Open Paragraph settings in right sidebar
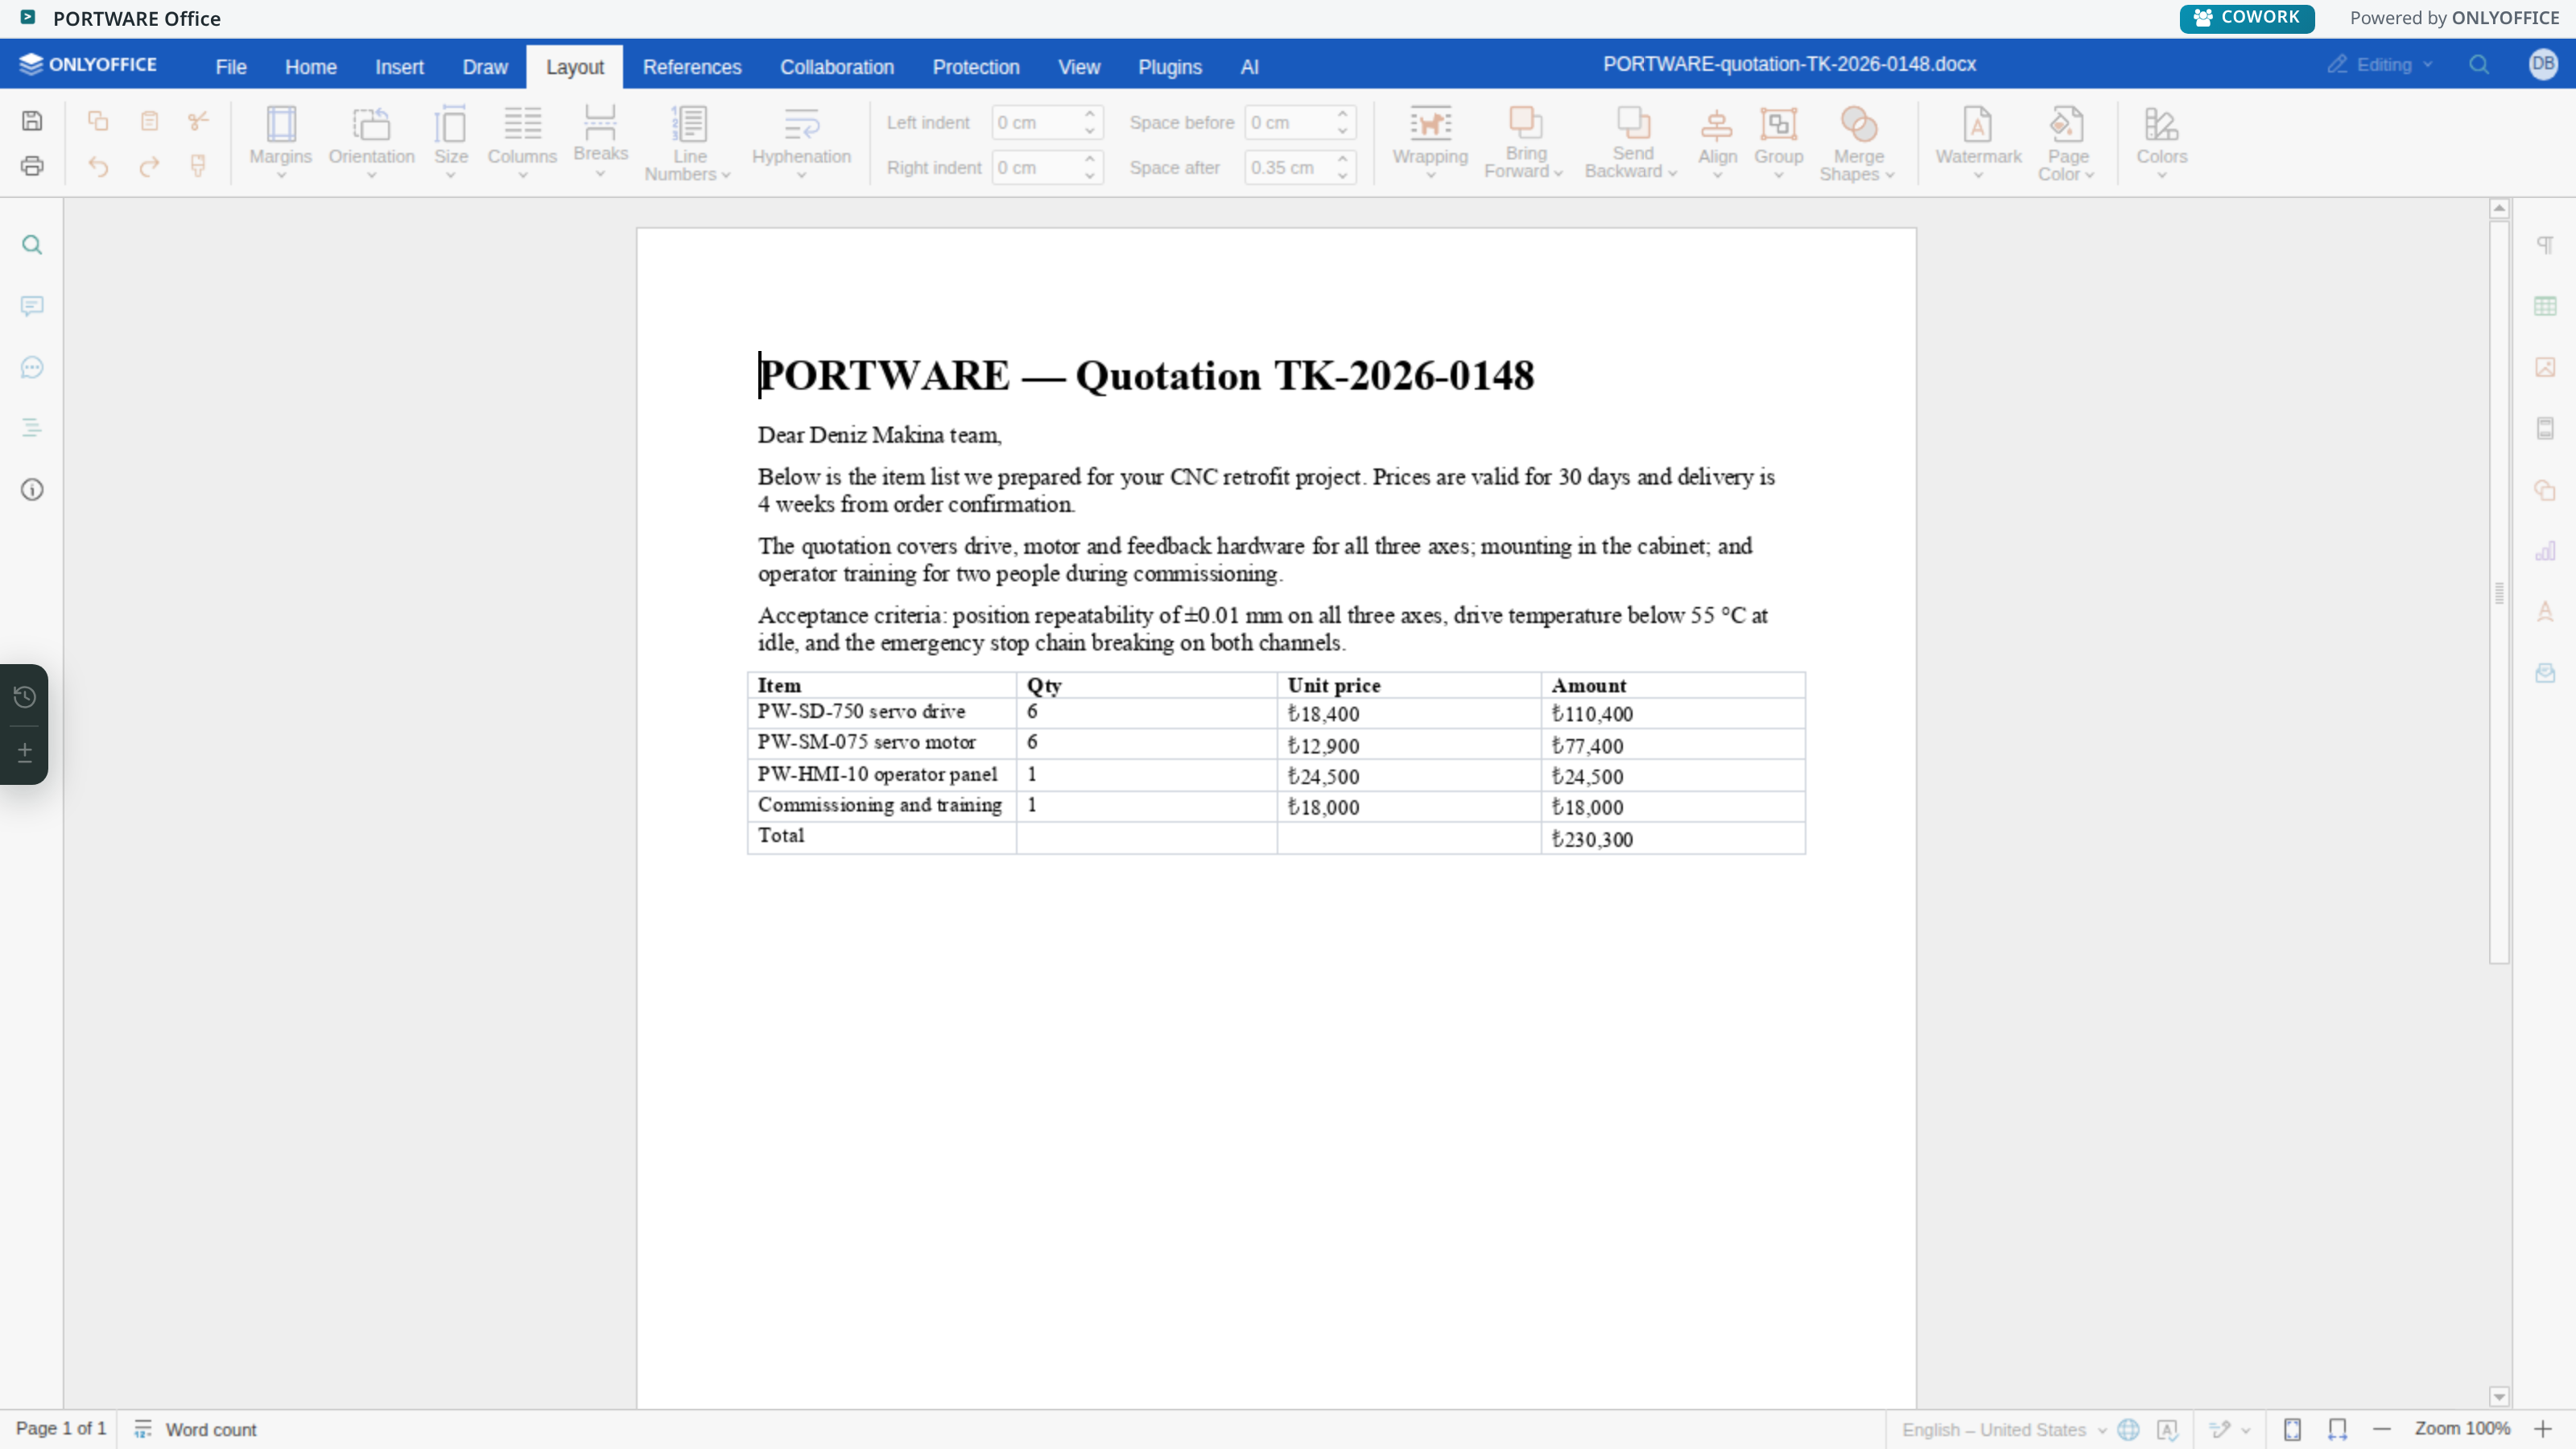The image size is (2576, 1449). tap(2545, 245)
